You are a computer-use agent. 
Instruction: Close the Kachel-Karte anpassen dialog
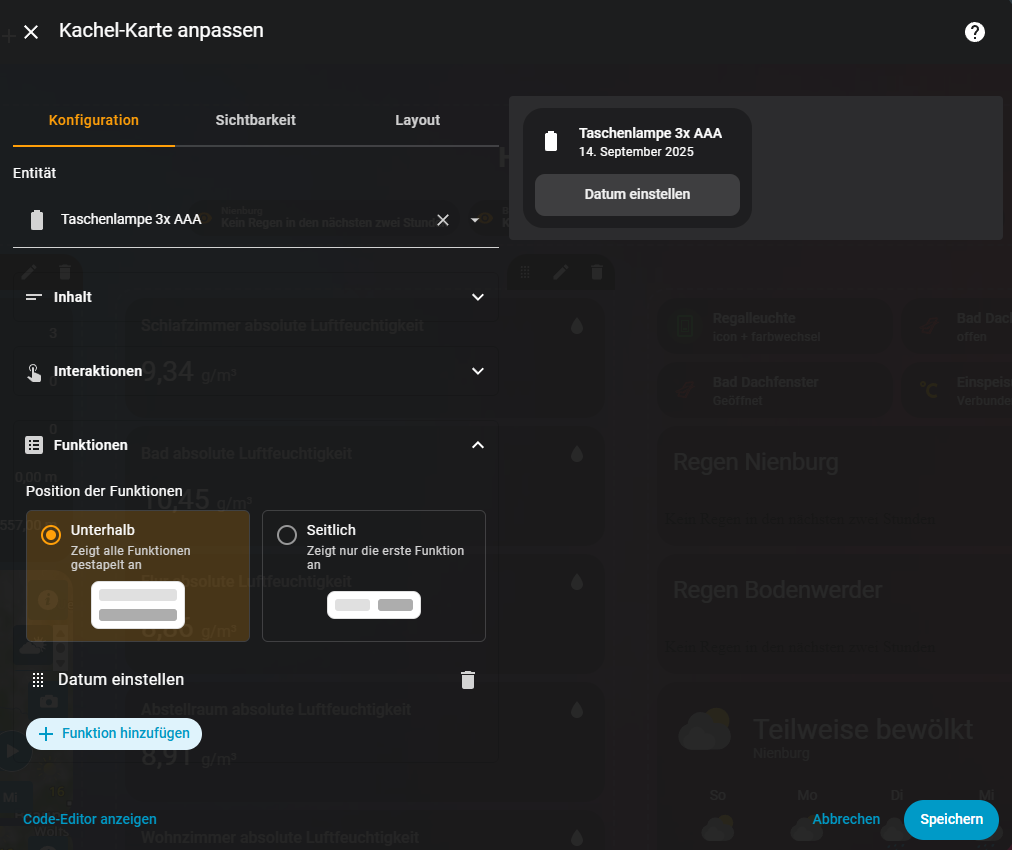click(31, 32)
